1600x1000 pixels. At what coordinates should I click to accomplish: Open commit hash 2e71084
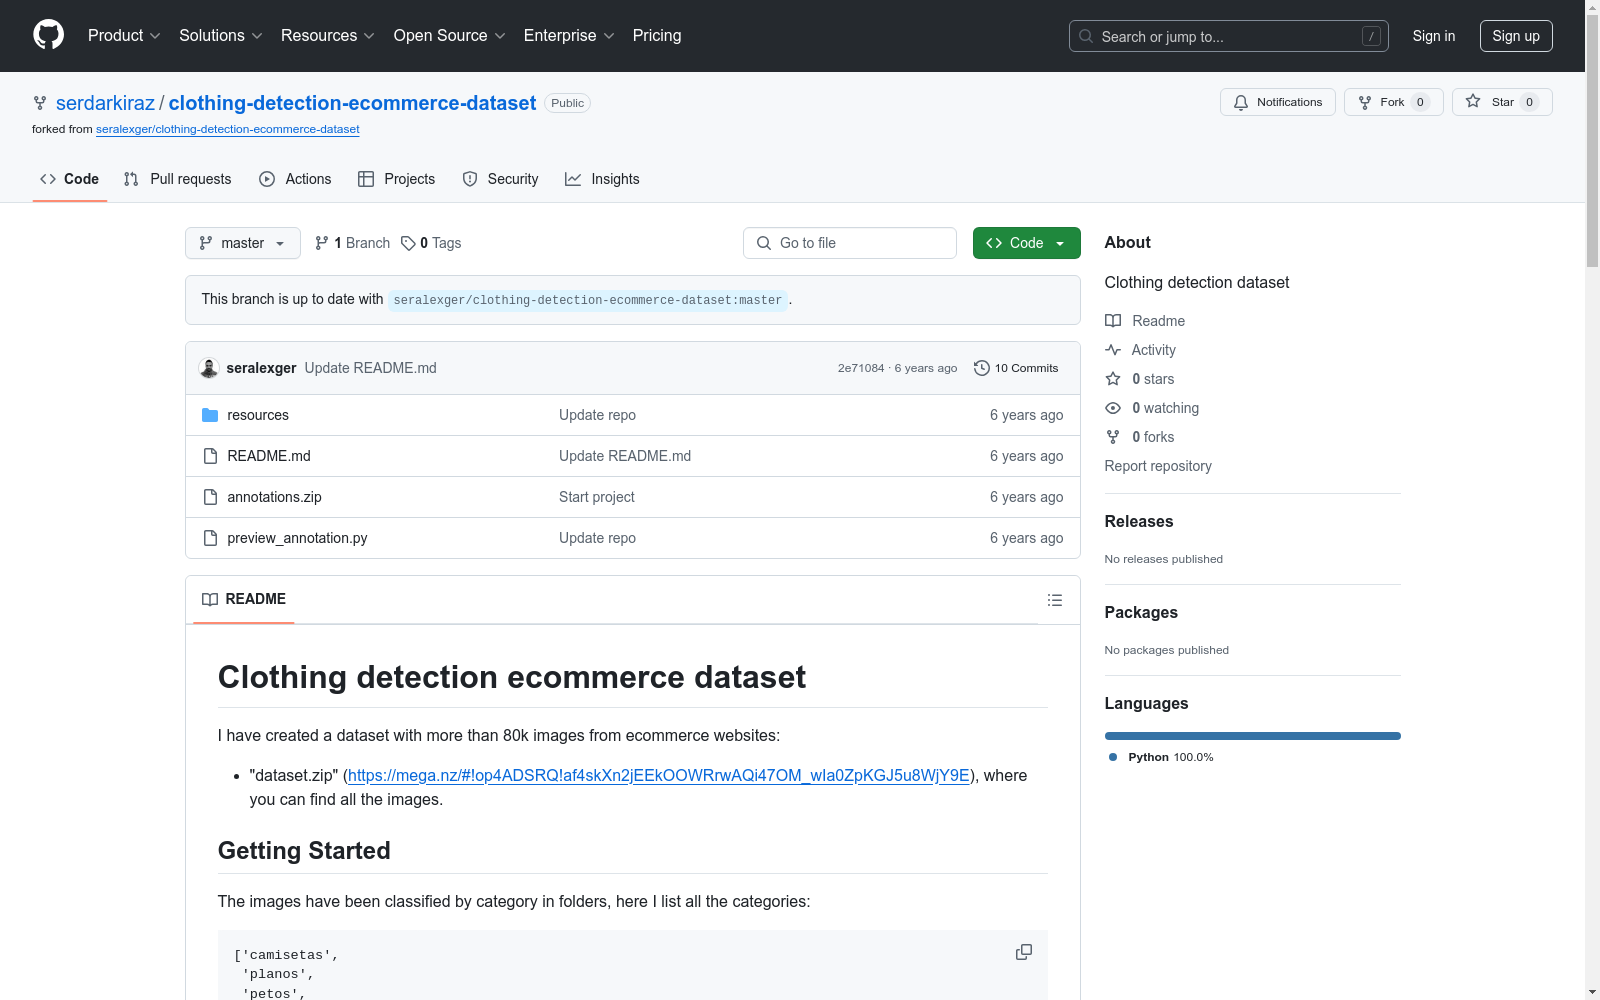click(861, 368)
